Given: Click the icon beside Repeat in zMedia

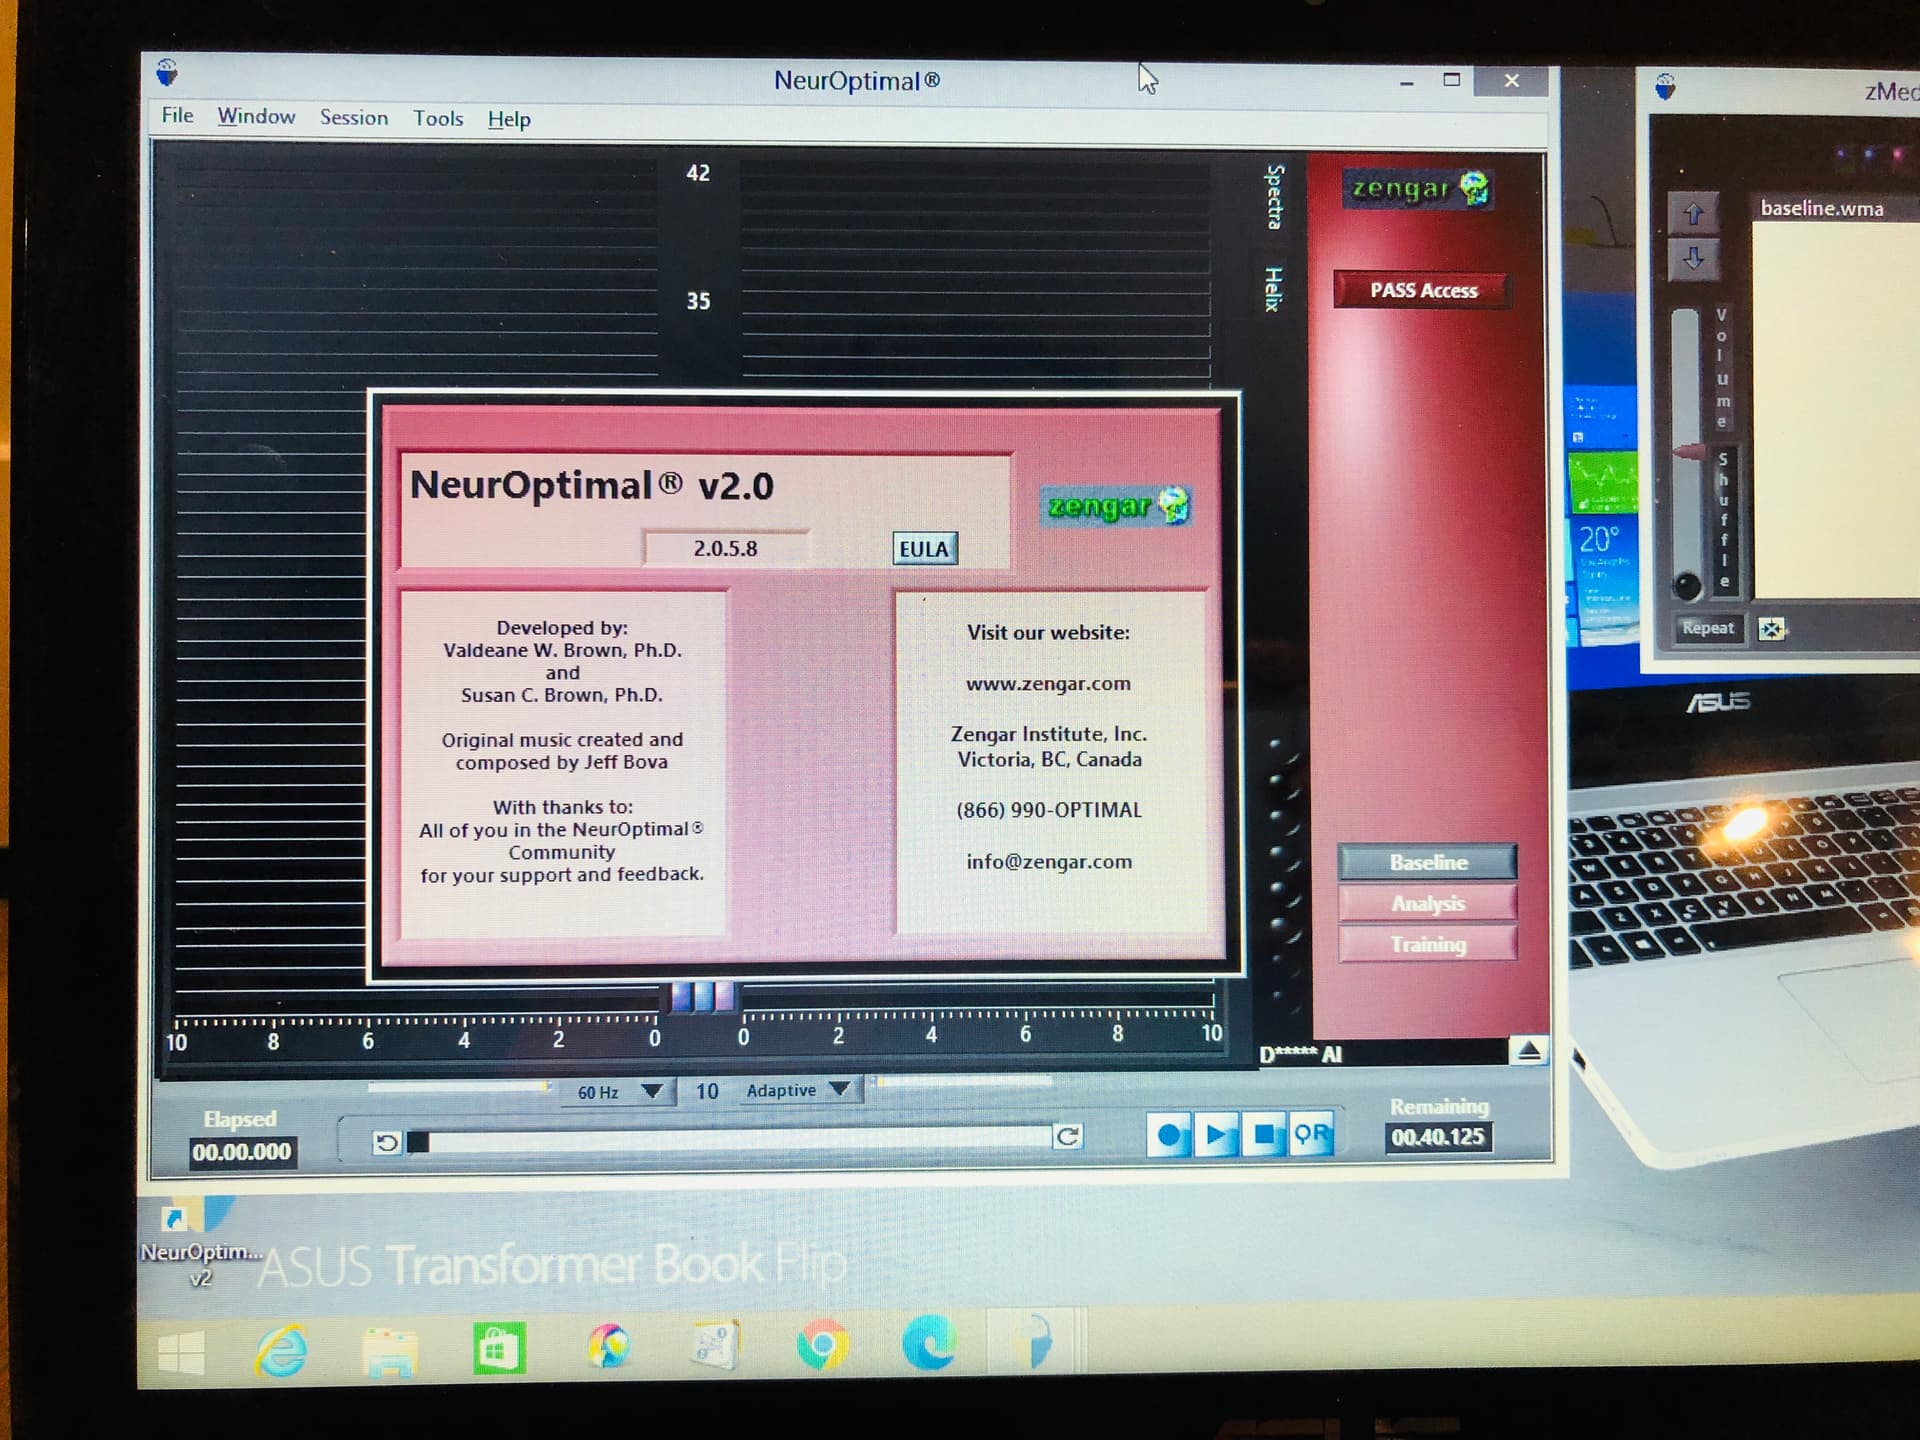Looking at the screenshot, I should point(1771,629).
